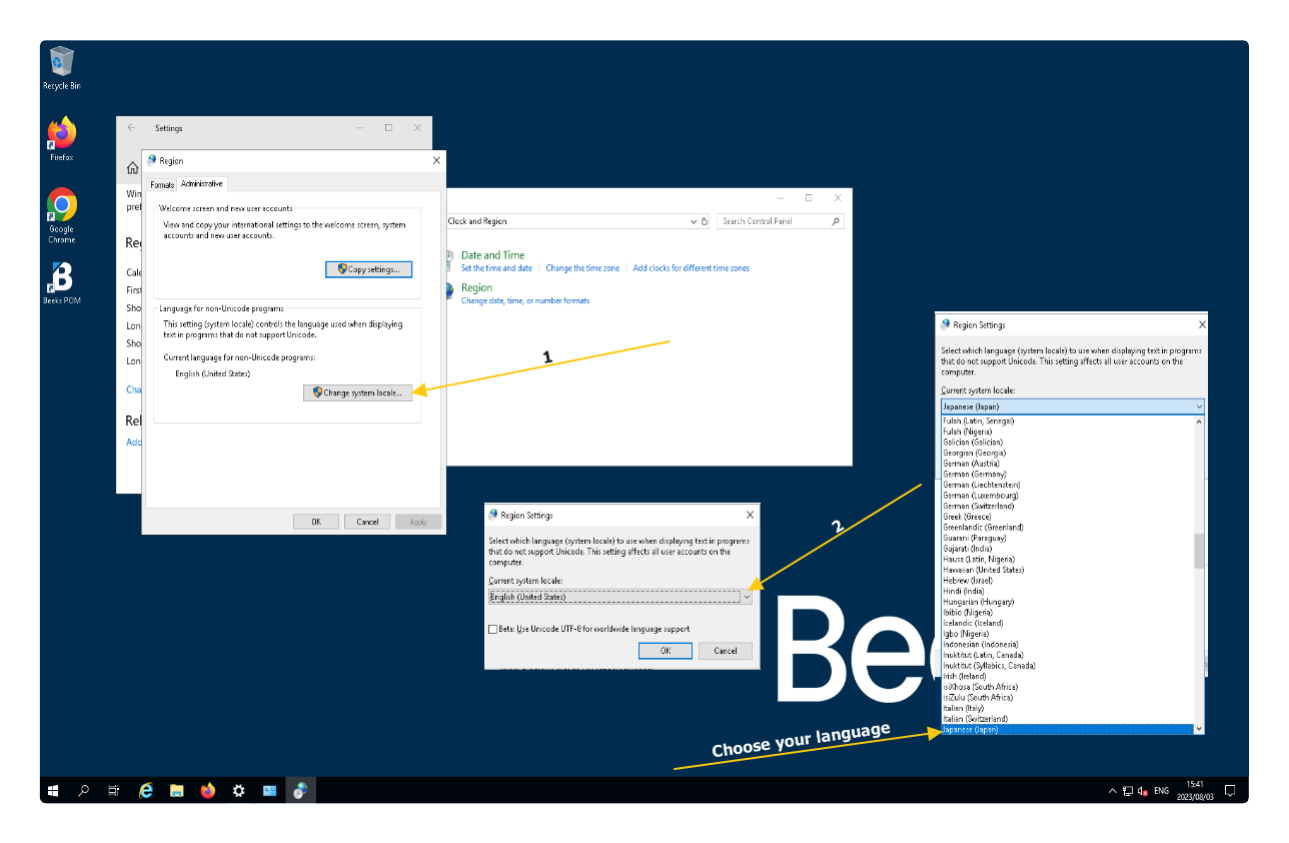Image resolution: width=1289 pixels, height=843 pixels.
Task: Select German (Germany) from the locale list
Action: coord(1067,474)
